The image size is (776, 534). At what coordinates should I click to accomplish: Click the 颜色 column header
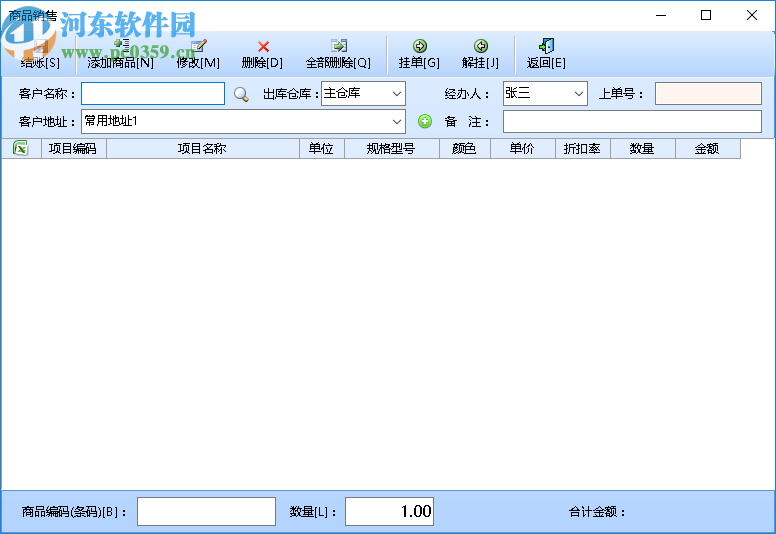465,148
